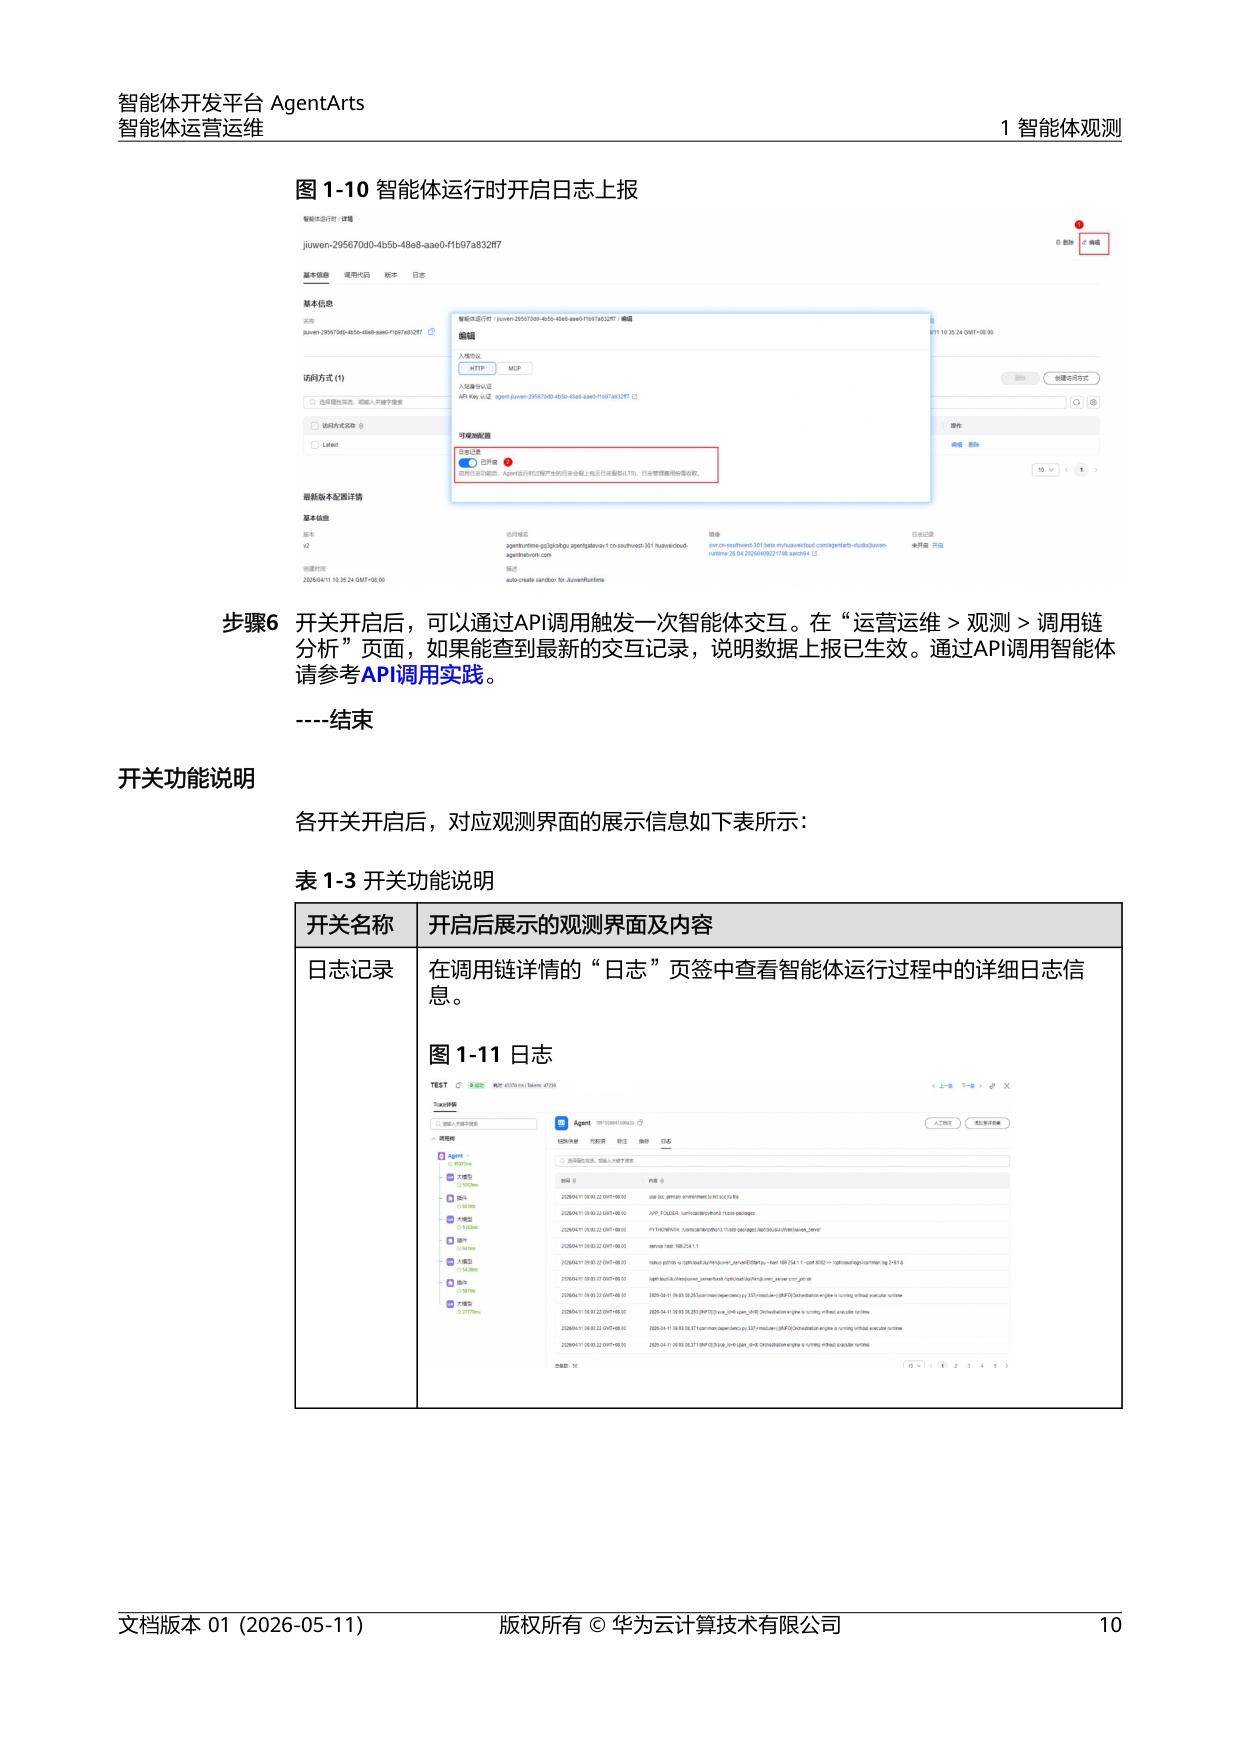Check the header checkbox beside 访问方式名称

314,426
